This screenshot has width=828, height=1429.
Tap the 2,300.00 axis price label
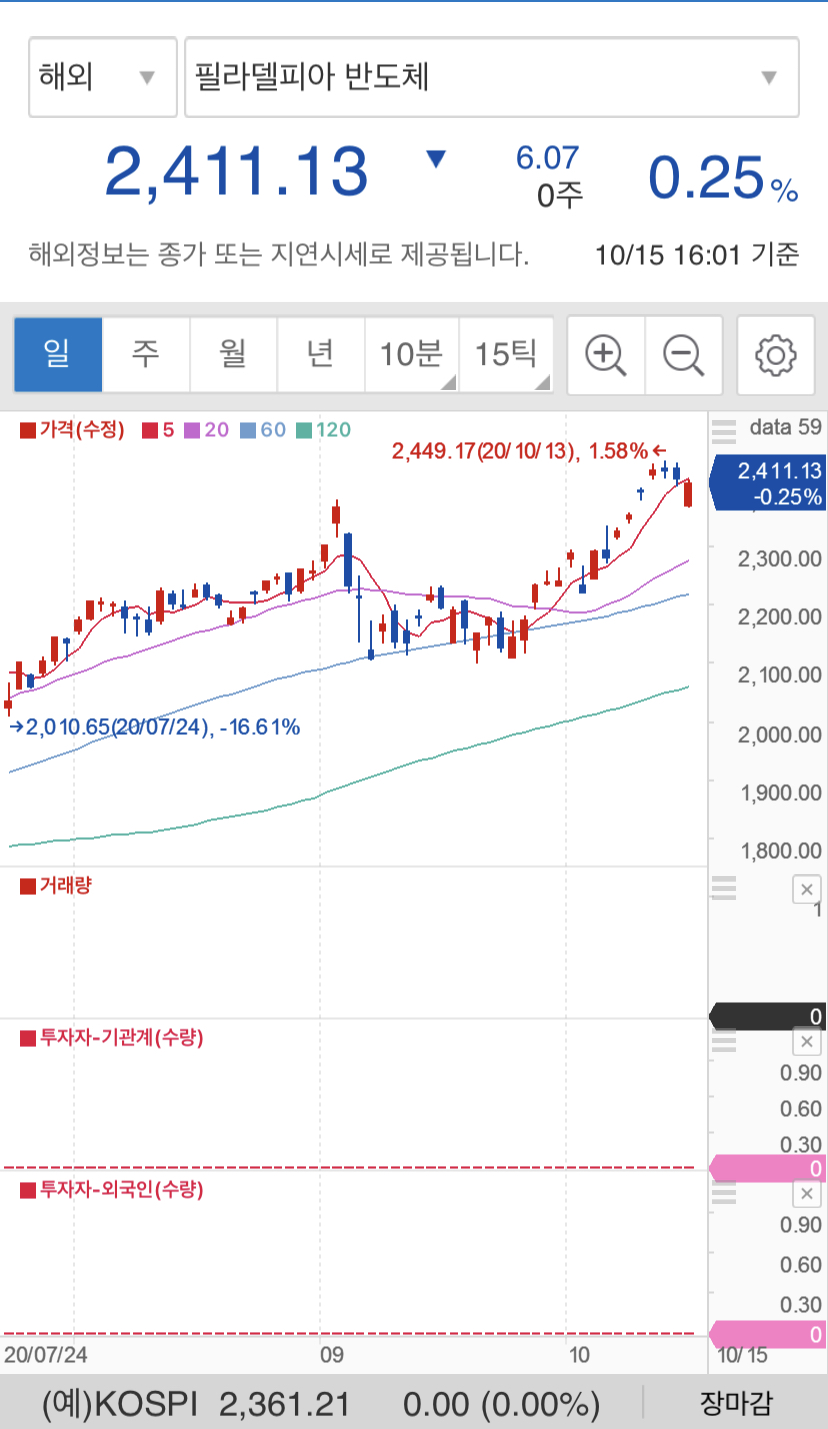click(x=780, y=559)
